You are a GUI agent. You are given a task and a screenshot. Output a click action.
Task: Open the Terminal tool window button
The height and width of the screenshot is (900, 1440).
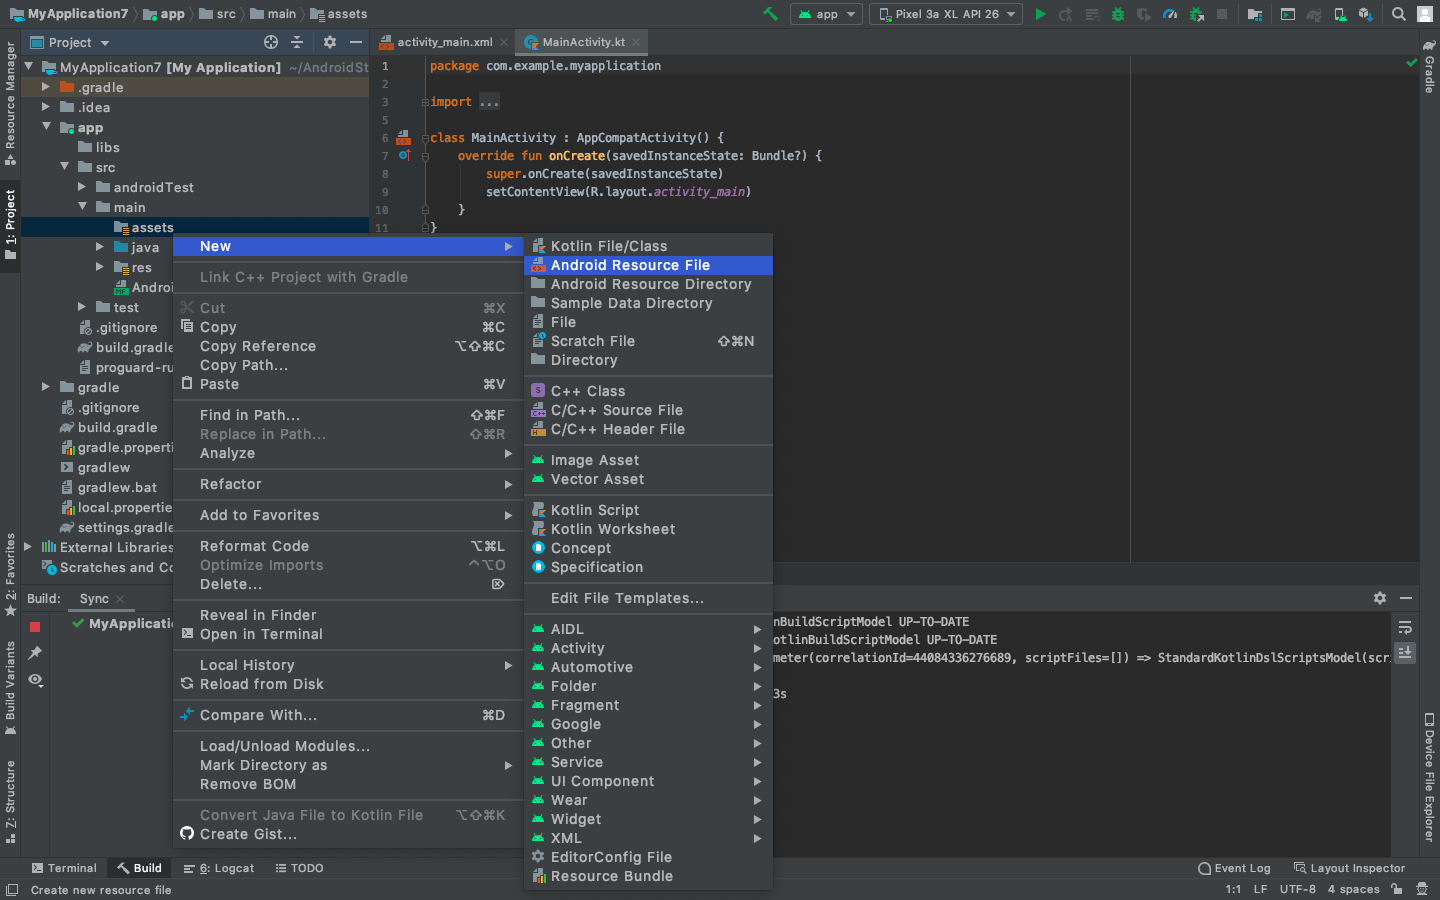tap(64, 868)
